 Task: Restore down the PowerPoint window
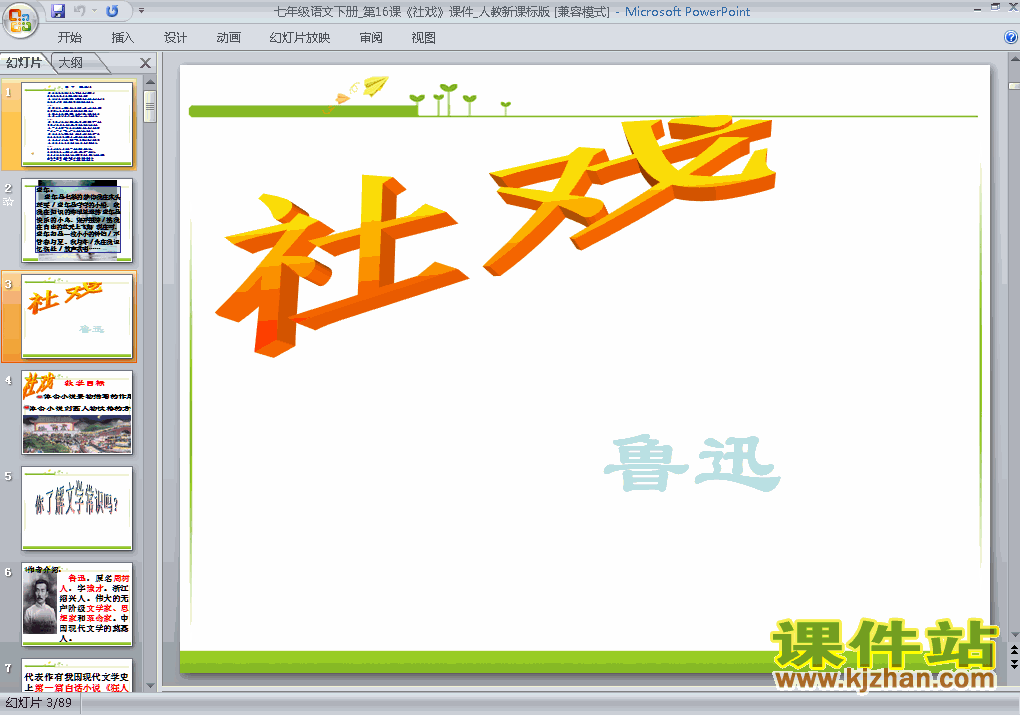[x=995, y=8]
